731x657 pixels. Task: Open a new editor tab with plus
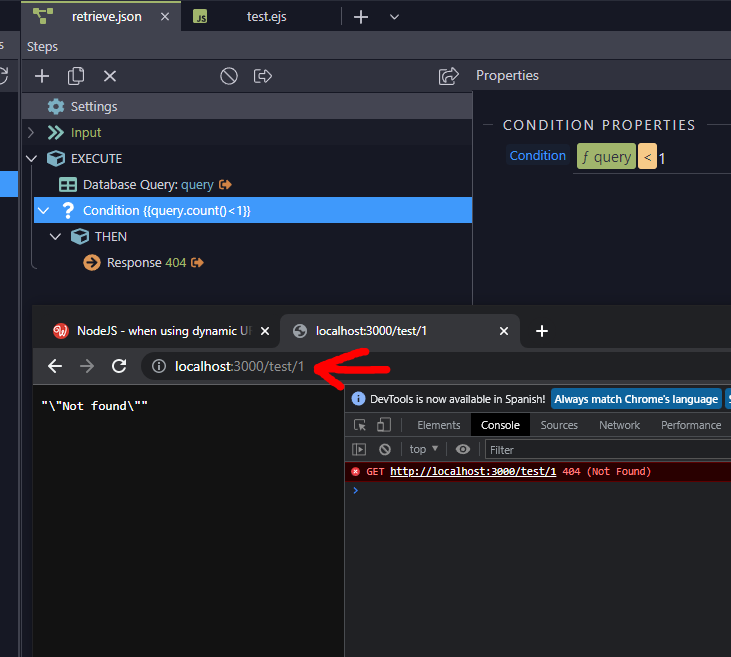coord(361,17)
